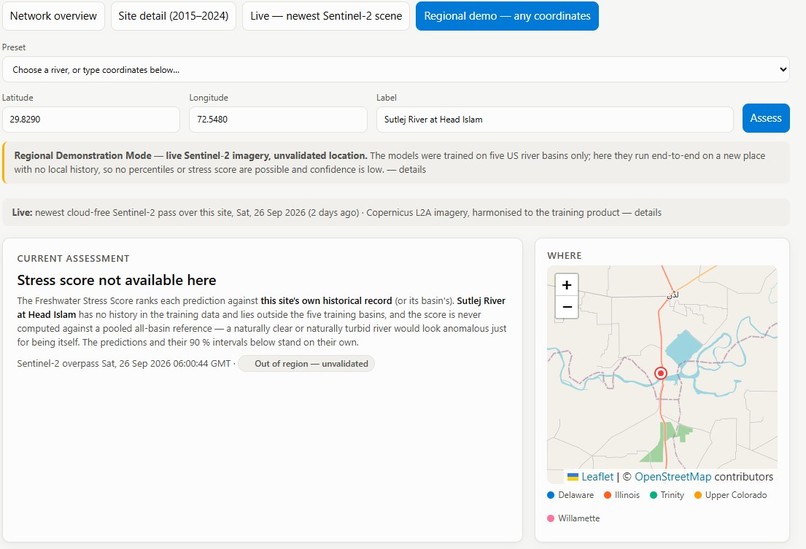Click the Longitude input field
Image resolution: width=806 pixels, height=549 pixels.
coord(278,119)
